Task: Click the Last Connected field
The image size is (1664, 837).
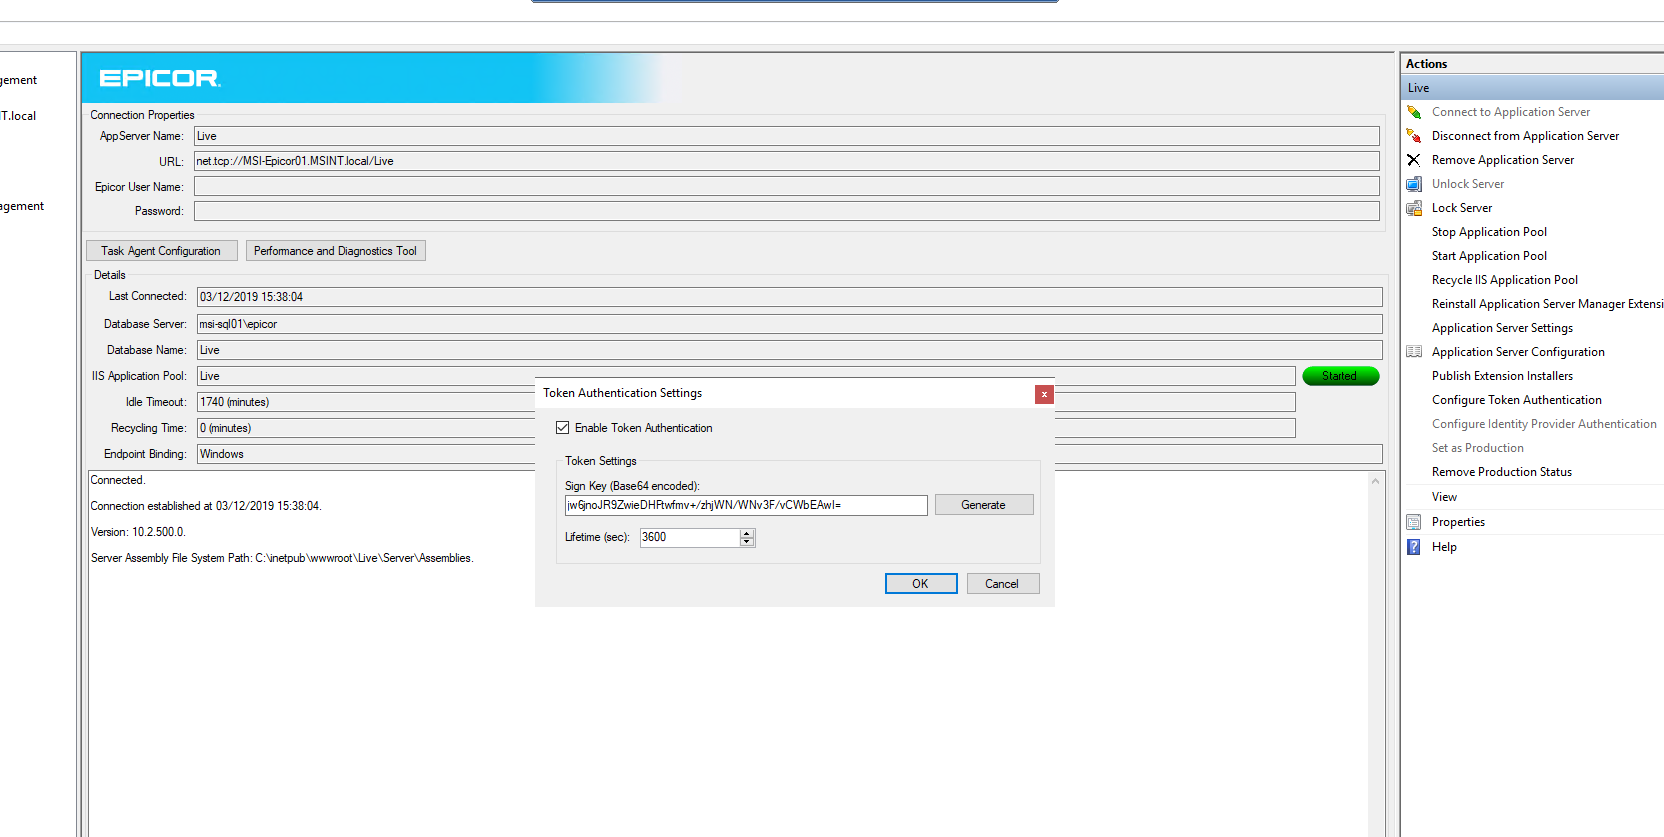Action: (x=790, y=297)
